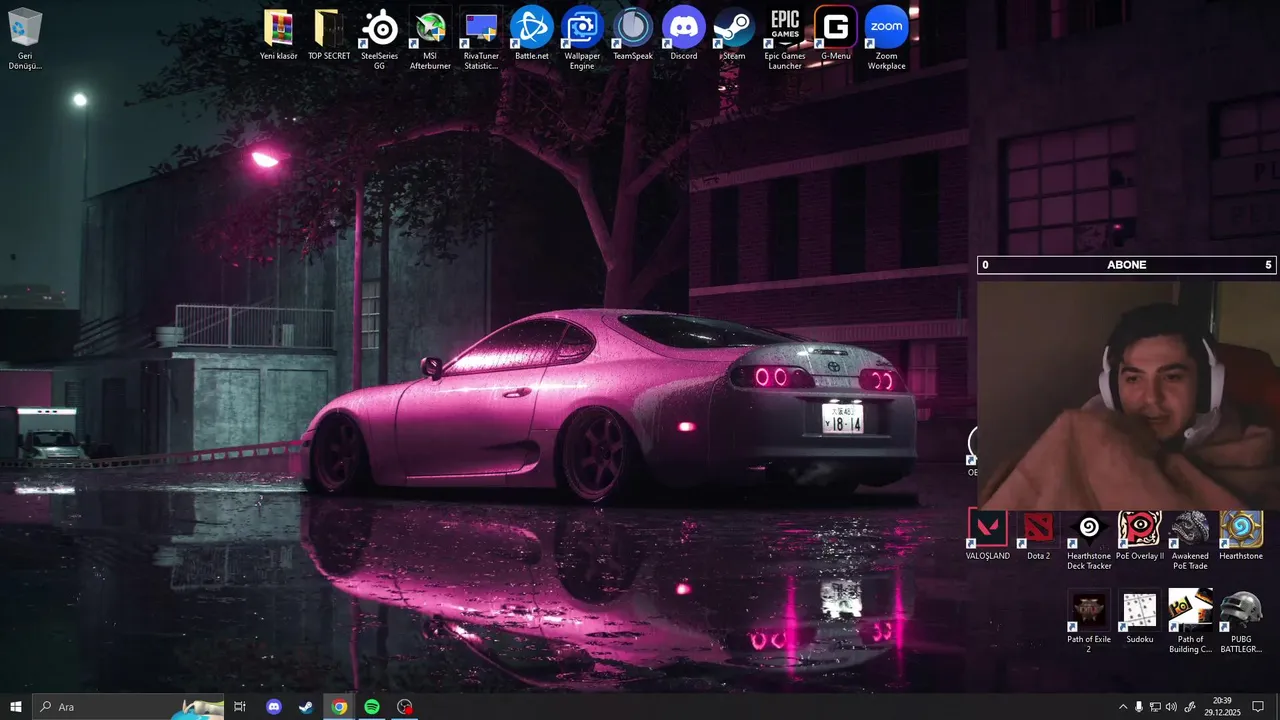This screenshot has width=1280, height=720.
Task: Open Path of Building shortcut
Action: [1190, 622]
